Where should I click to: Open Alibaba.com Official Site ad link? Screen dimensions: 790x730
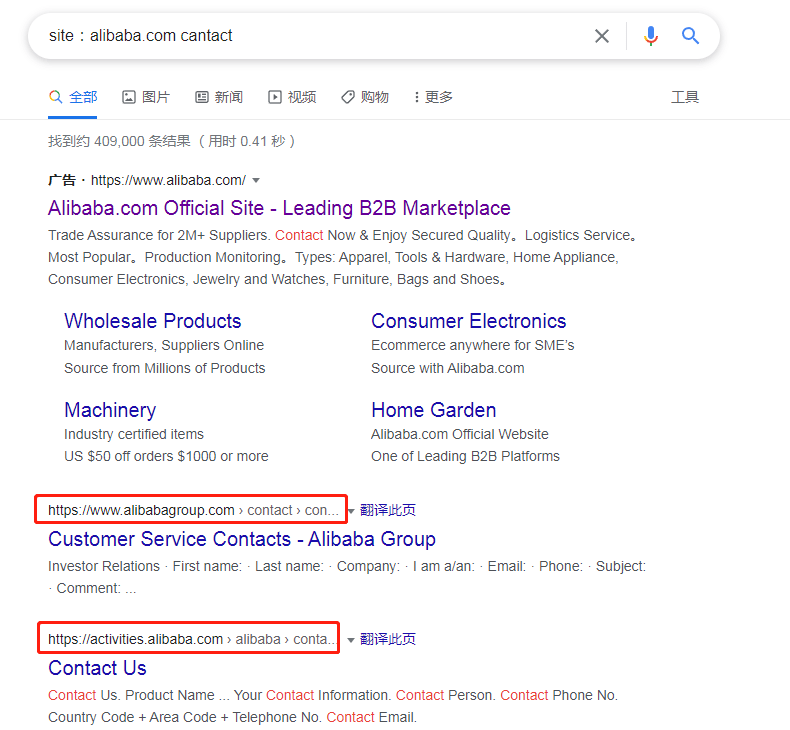[279, 208]
